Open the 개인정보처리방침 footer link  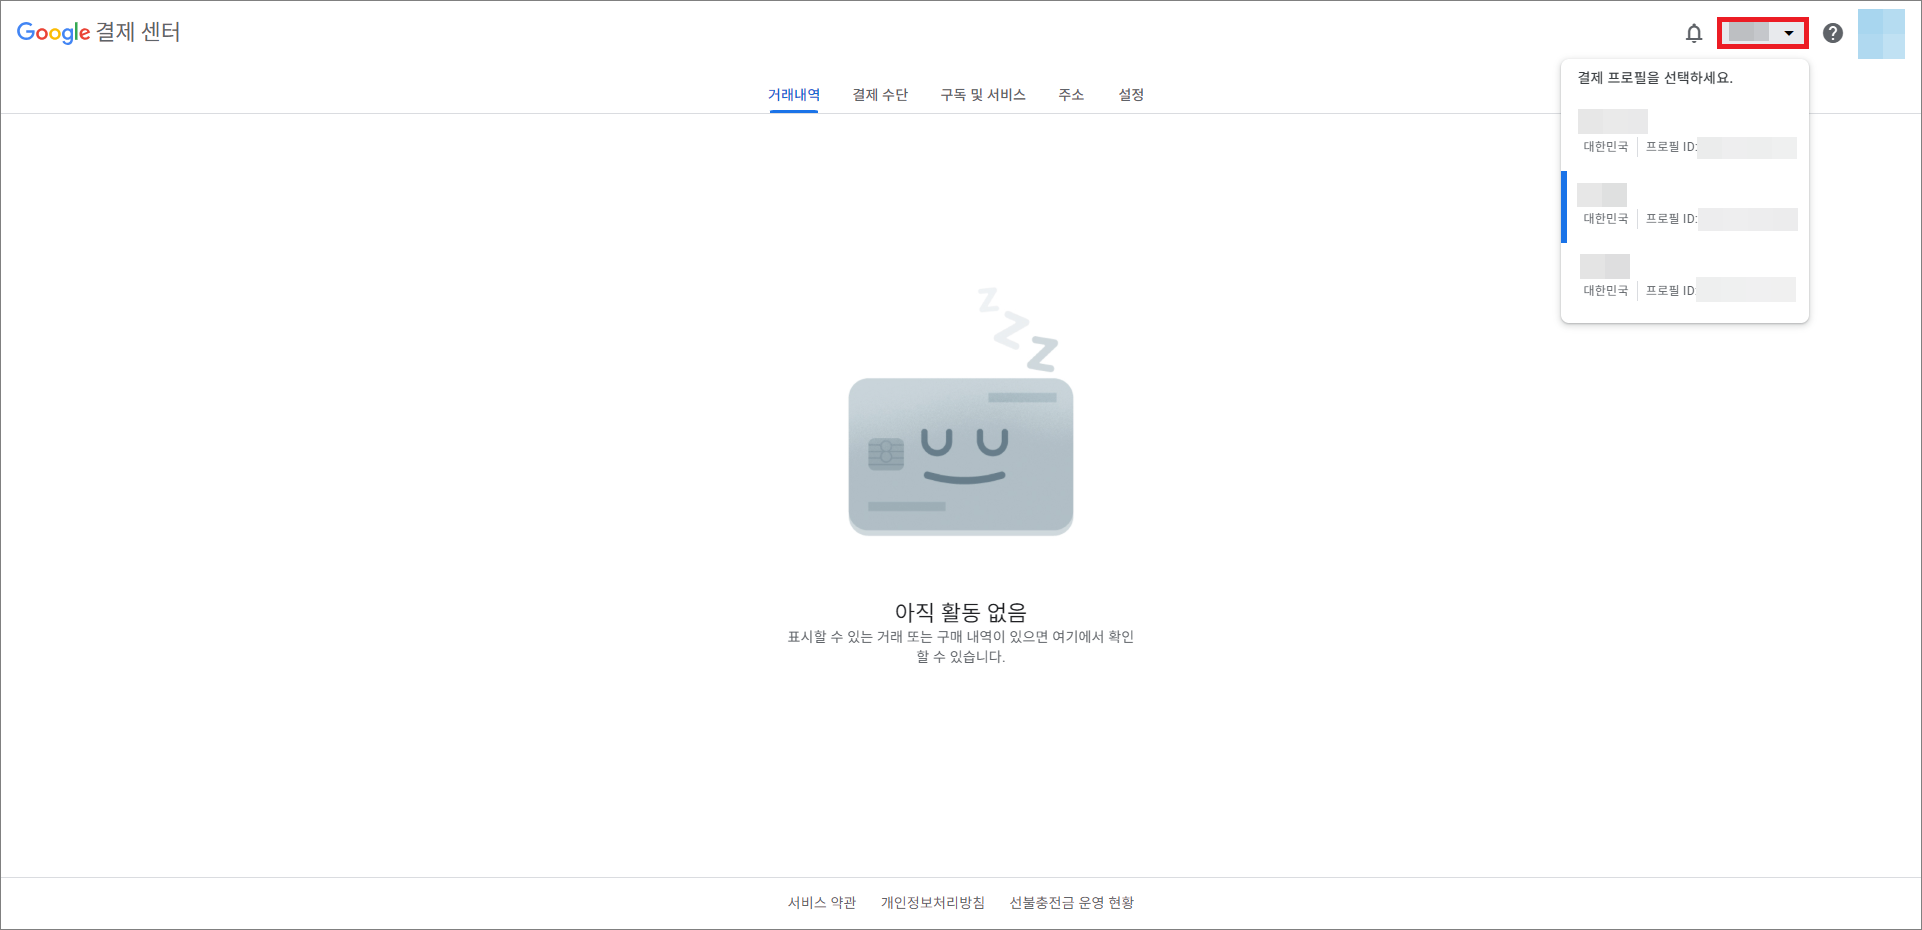pyautogui.click(x=932, y=903)
